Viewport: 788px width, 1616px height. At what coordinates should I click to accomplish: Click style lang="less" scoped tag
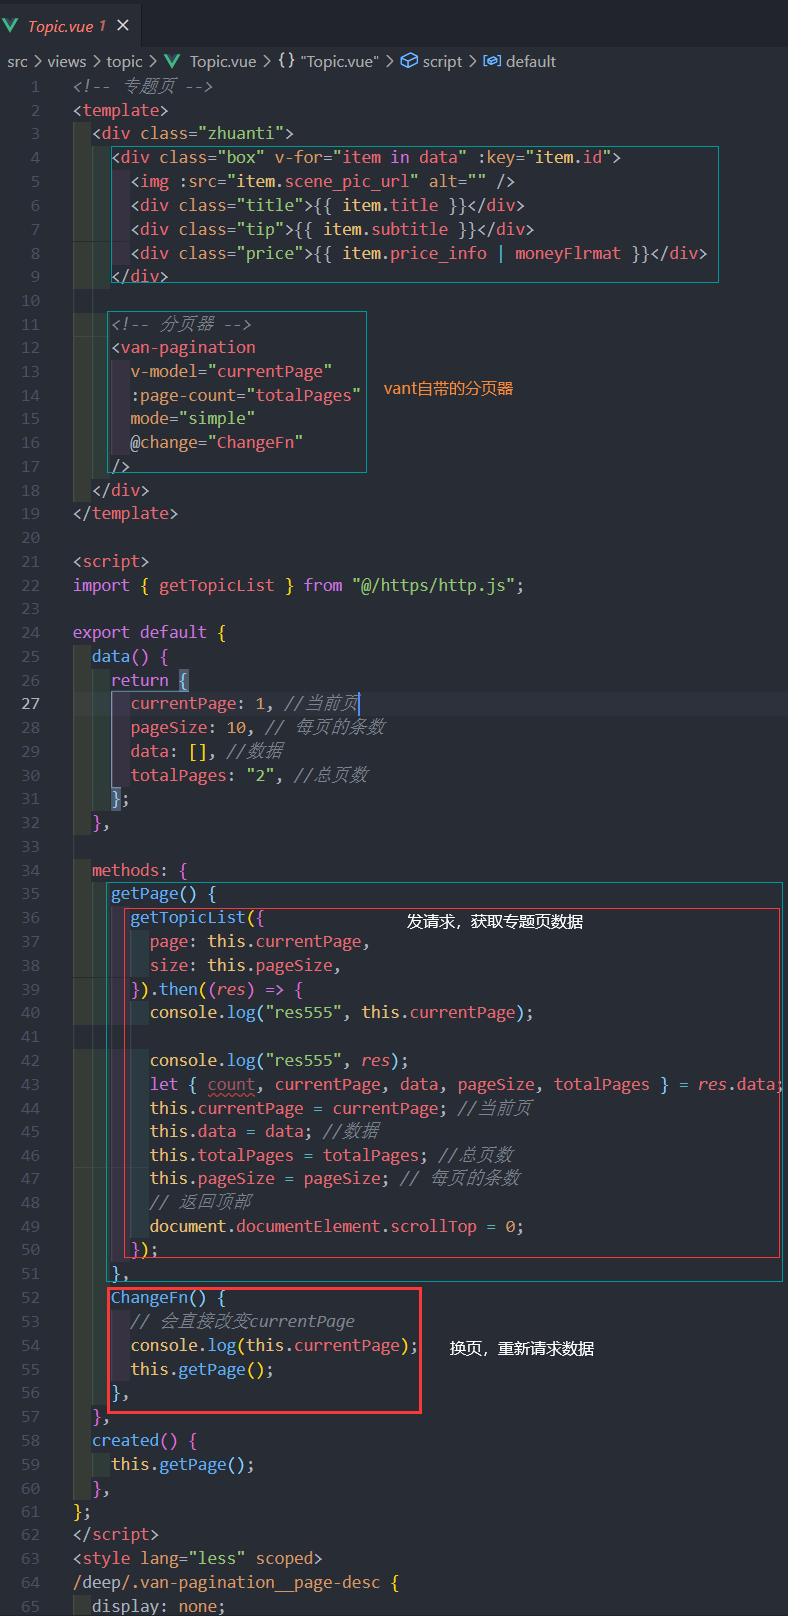(x=198, y=1559)
